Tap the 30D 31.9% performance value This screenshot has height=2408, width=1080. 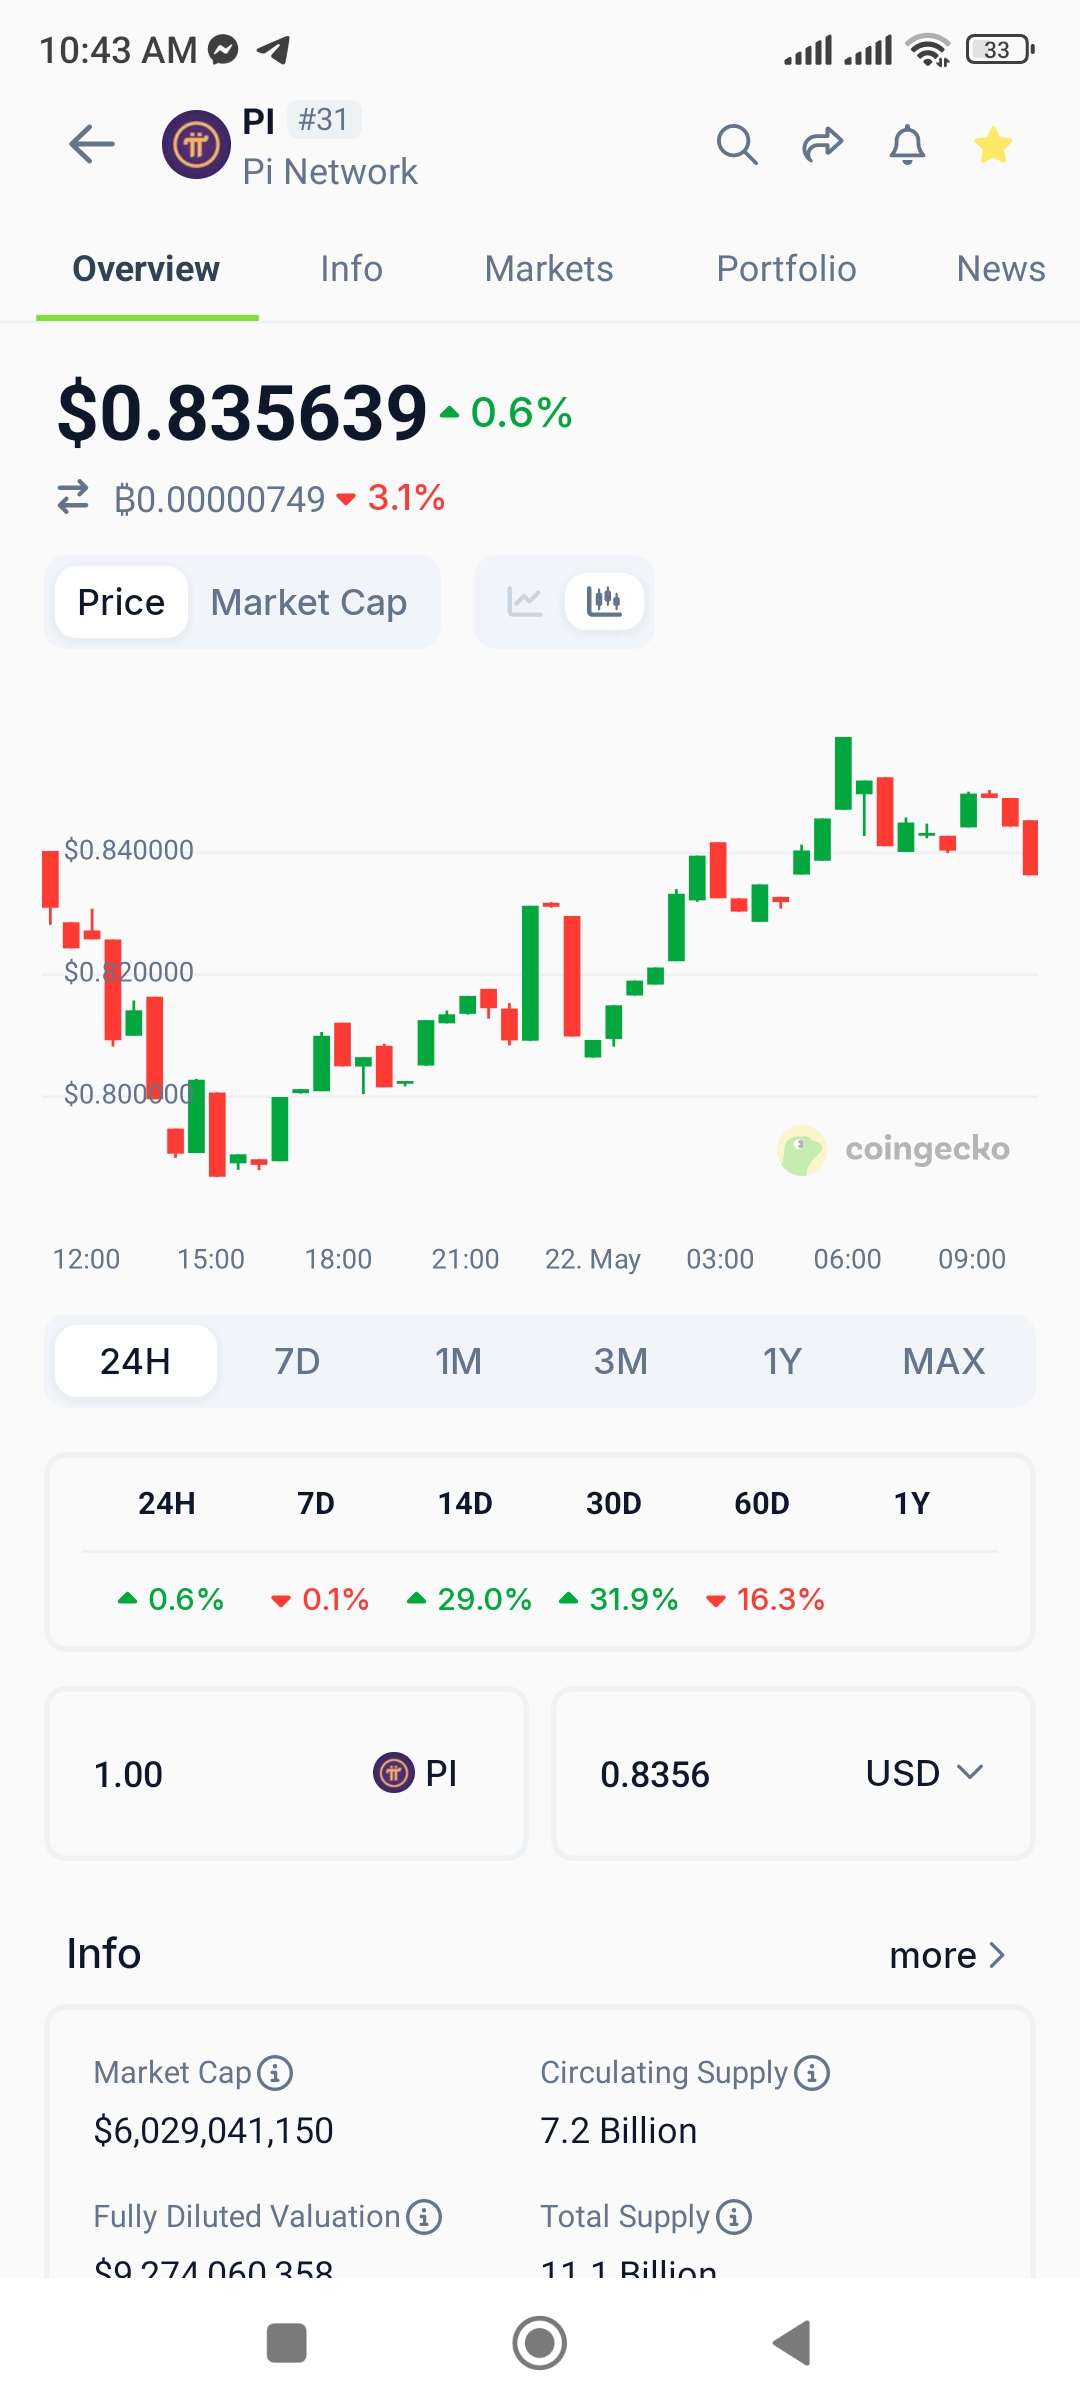tap(618, 1599)
